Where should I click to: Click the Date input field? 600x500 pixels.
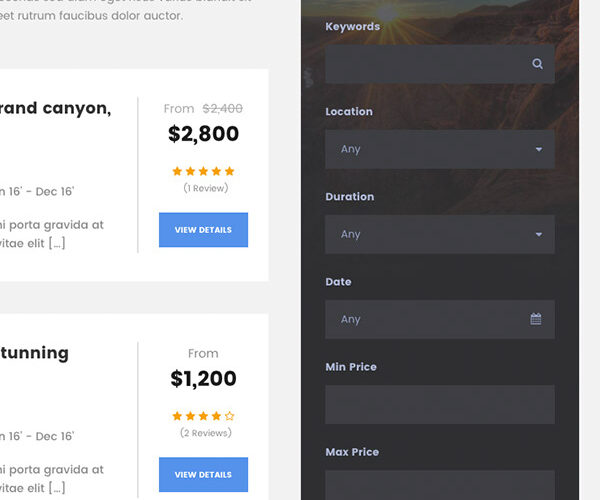[x=425, y=319]
